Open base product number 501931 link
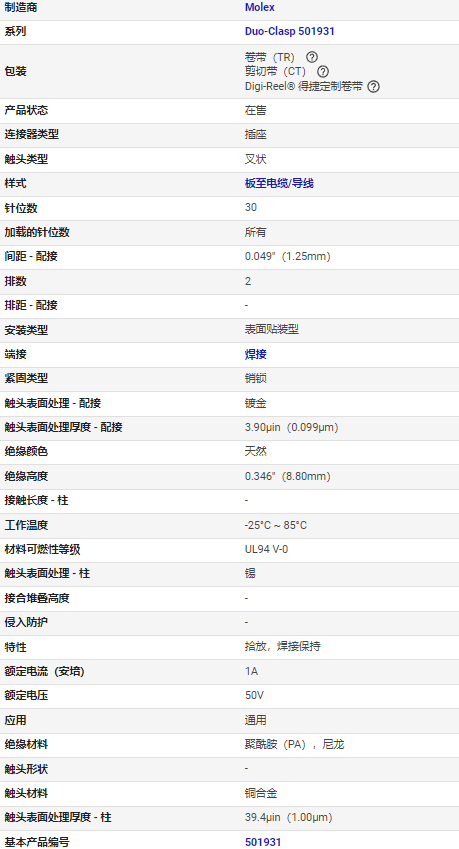 click(x=263, y=842)
